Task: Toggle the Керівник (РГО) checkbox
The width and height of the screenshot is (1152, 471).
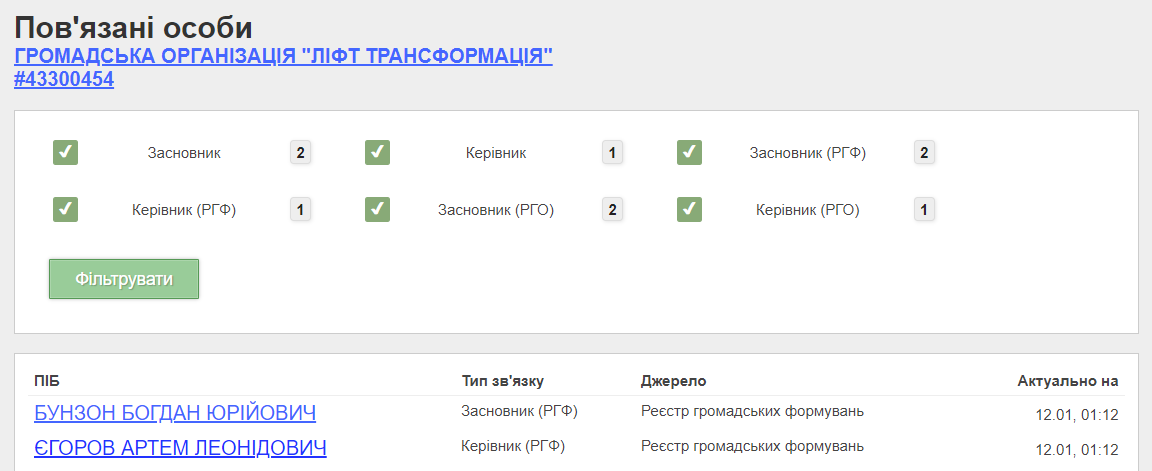Action: [690, 210]
